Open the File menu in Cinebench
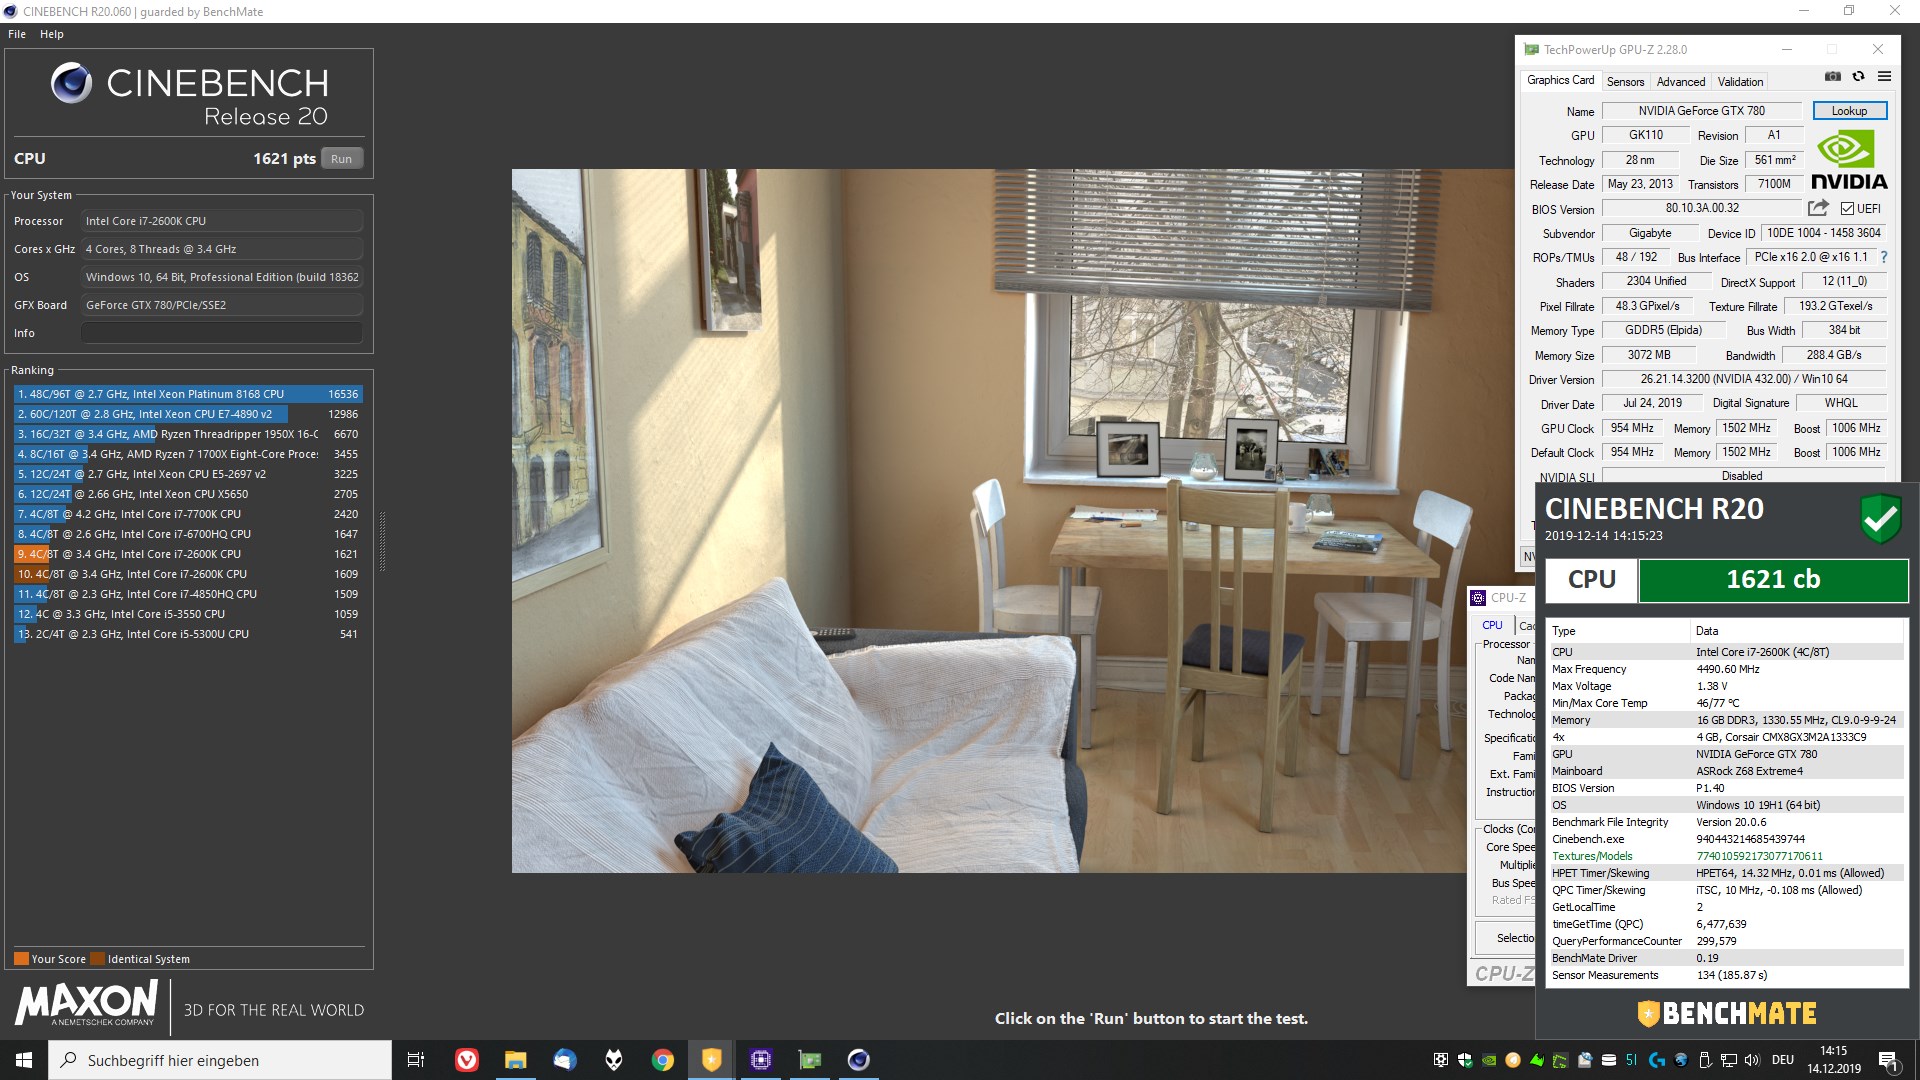The image size is (1920, 1080). pyautogui.click(x=17, y=34)
